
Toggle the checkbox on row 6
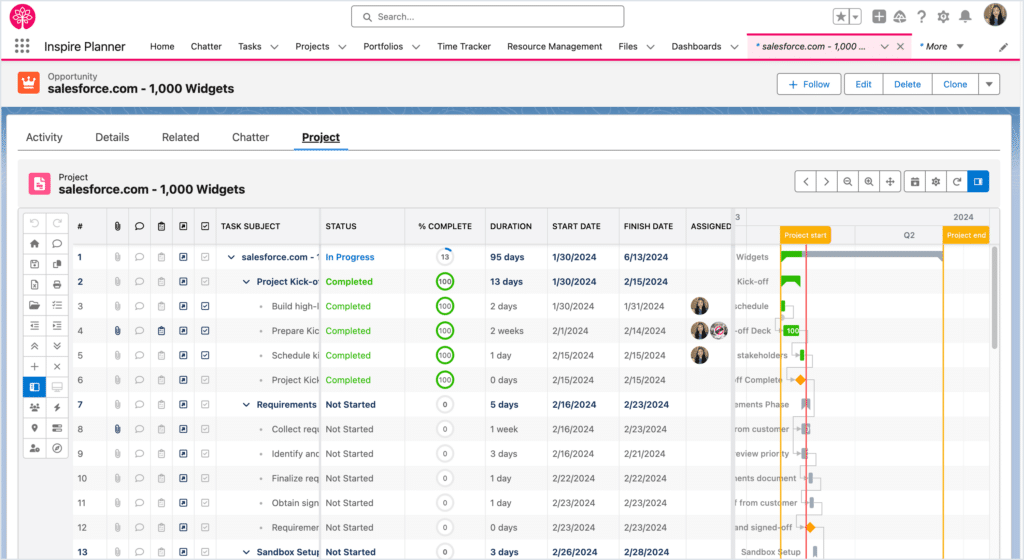pos(205,380)
